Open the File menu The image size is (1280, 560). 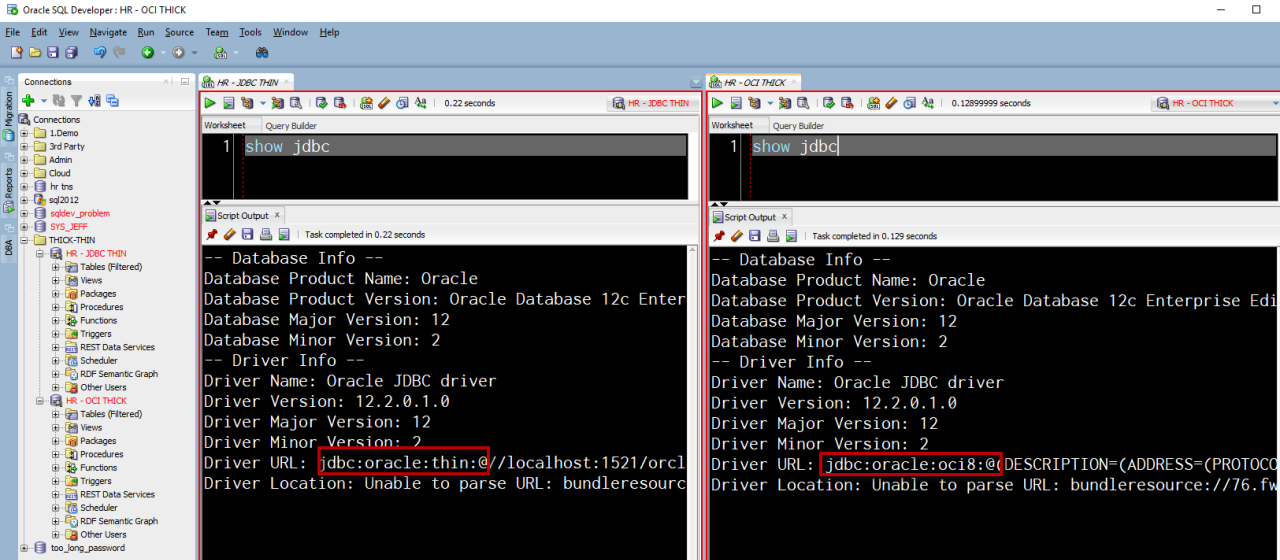(x=12, y=32)
